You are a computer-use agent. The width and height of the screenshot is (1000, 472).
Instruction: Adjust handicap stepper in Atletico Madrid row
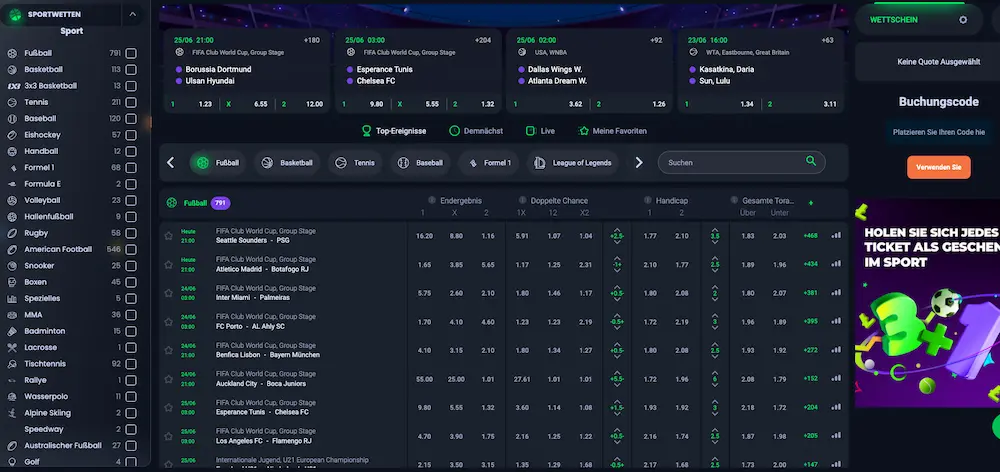(617, 265)
